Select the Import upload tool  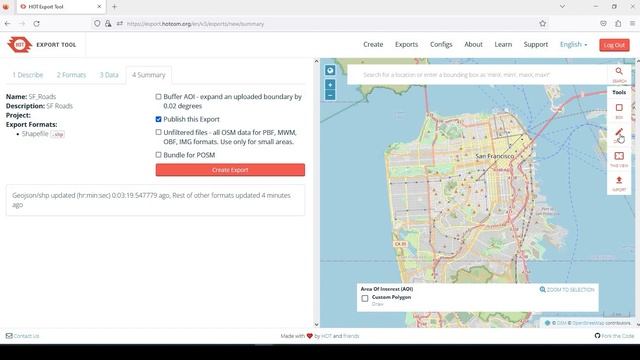click(x=619, y=180)
